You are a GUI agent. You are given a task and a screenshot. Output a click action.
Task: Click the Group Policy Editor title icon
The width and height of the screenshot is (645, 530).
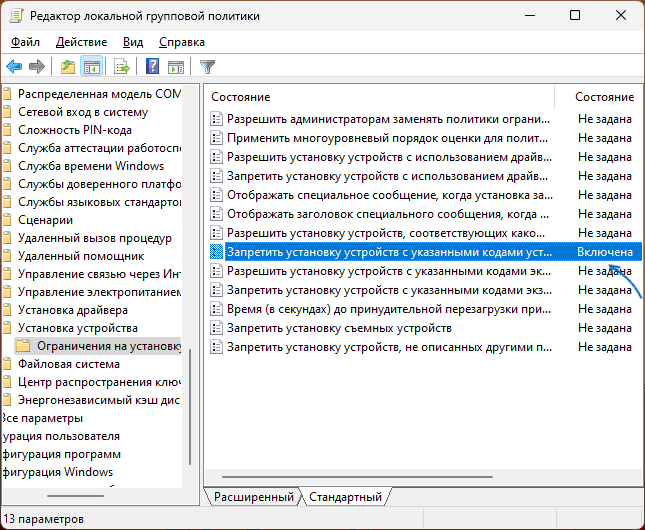[x=16, y=16]
